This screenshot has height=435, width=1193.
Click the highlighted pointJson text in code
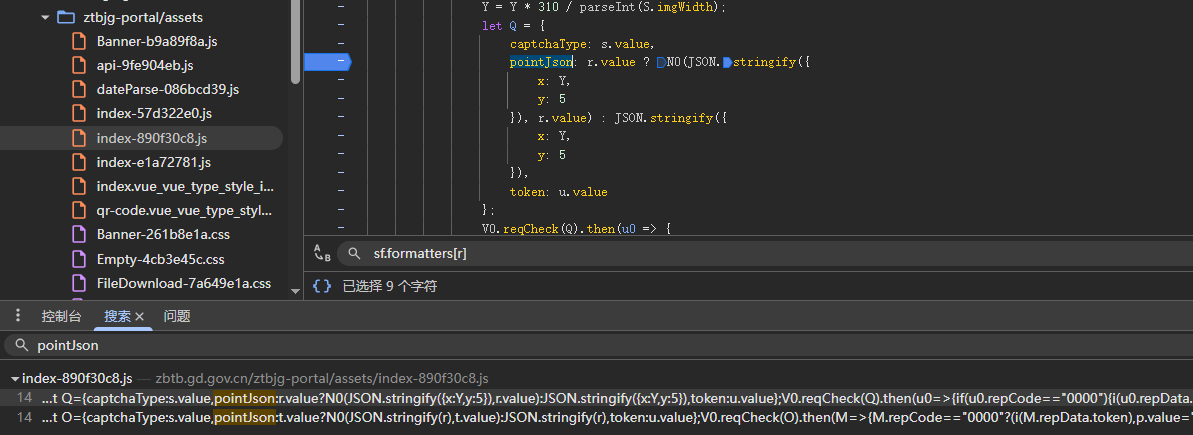(541, 62)
